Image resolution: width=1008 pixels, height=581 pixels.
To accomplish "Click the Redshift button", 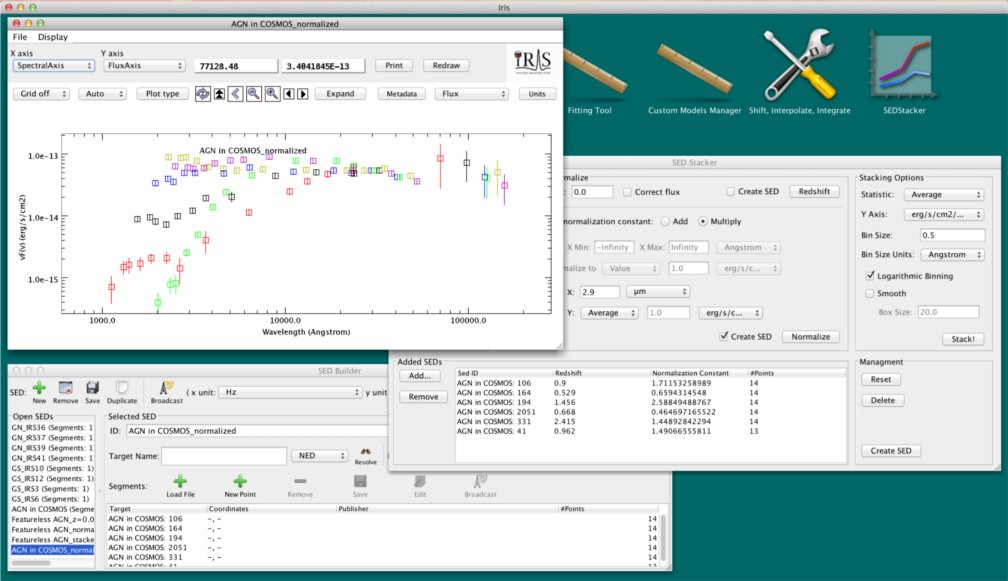I will pos(814,192).
